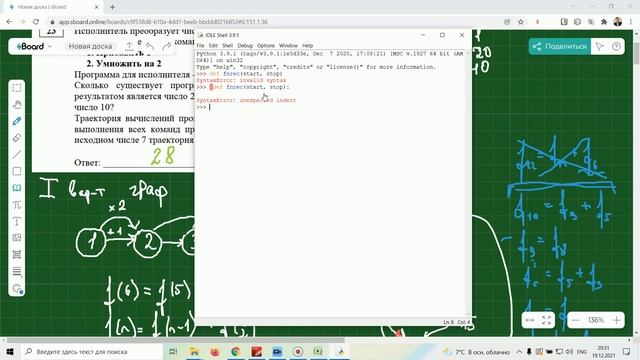
Task: Open File menu in IDLE Shell
Action: pyautogui.click(x=200, y=45)
